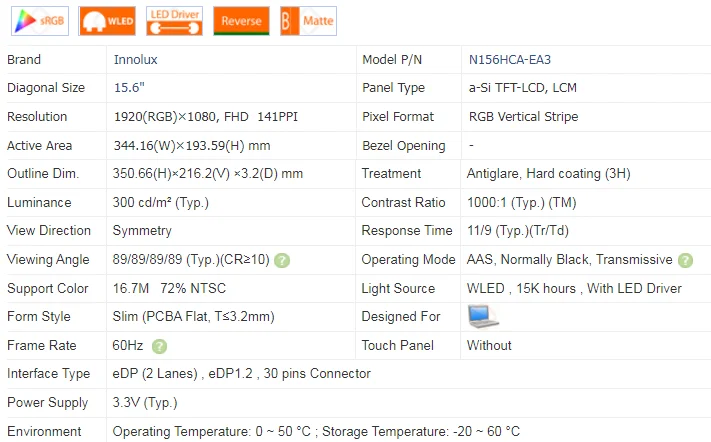Click the Brand row label
Image resolution: width=711 pixels, height=442 pixels.
(x=24, y=59)
